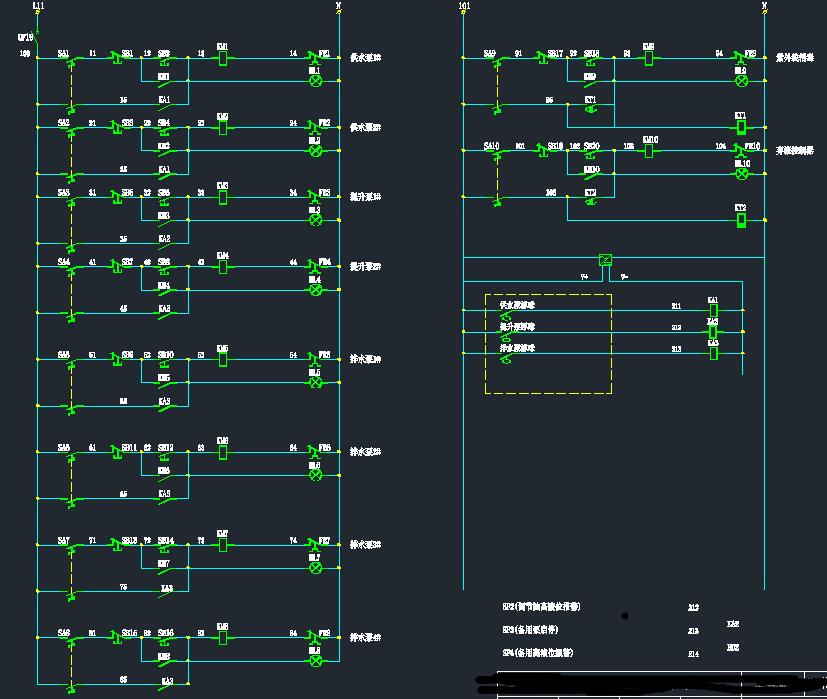Click the HL9 indicator lamp symbol
The image size is (827, 699).
tap(742, 81)
